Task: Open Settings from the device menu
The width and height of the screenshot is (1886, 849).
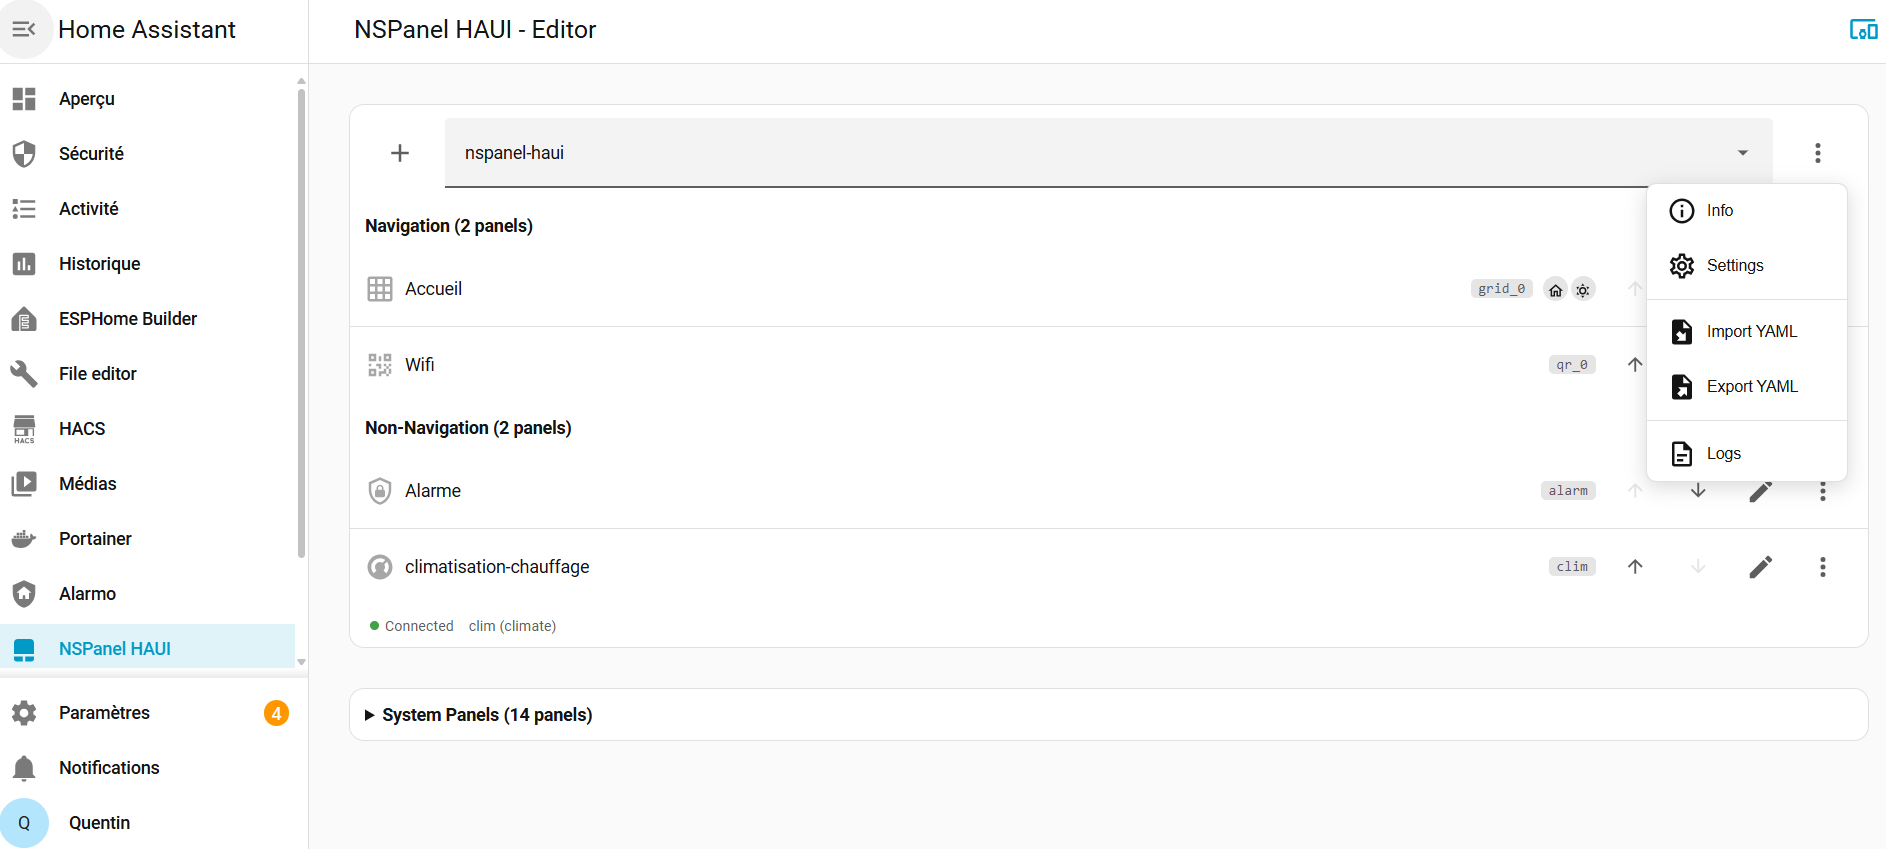Action: tap(1747, 266)
